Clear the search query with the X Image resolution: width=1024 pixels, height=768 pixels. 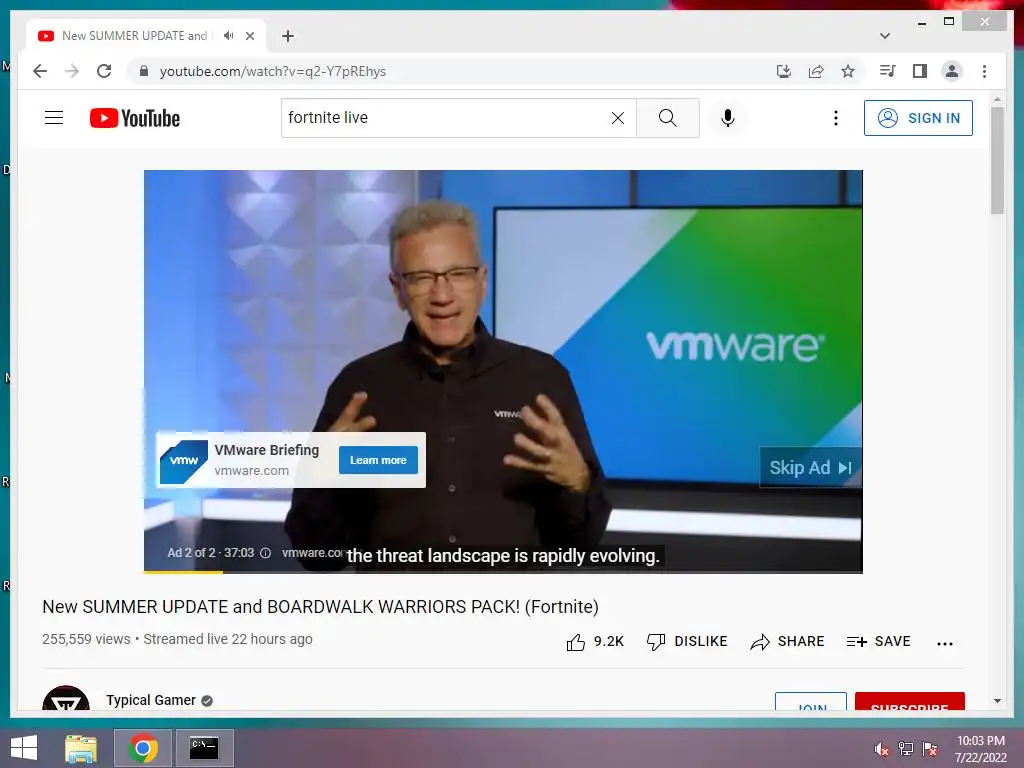(618, 118)
